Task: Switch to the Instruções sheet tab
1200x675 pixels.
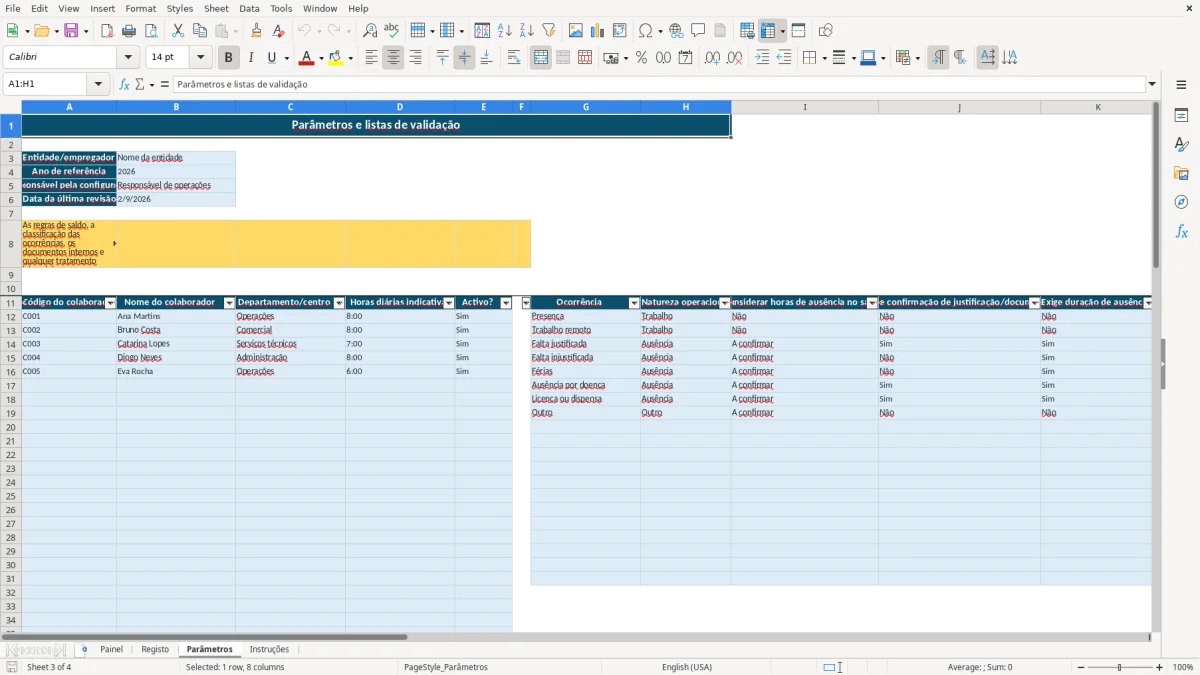Action: pos(269,650)
